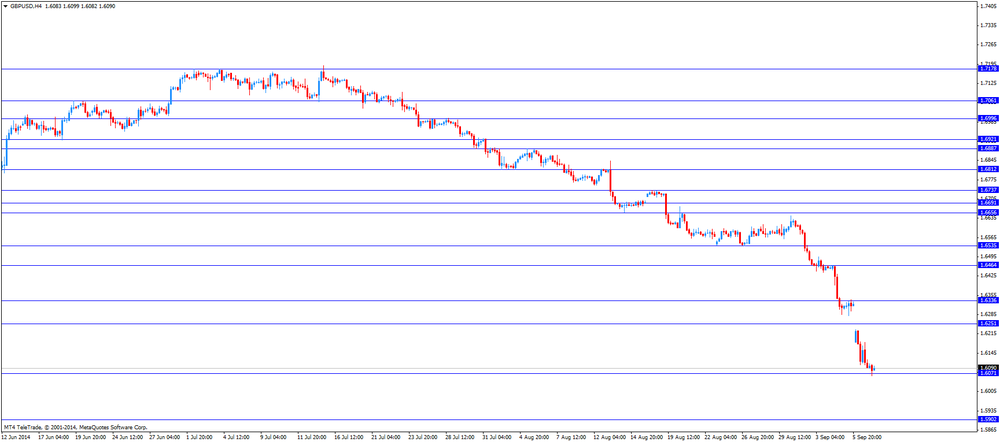Click the 1.7125 price scale value

click(989, 84)
